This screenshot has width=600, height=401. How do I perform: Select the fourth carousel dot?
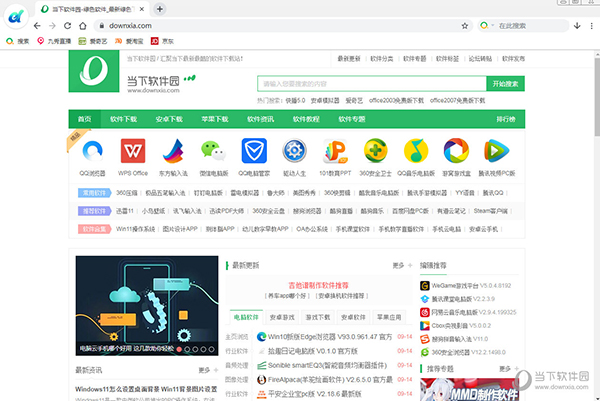203,349
